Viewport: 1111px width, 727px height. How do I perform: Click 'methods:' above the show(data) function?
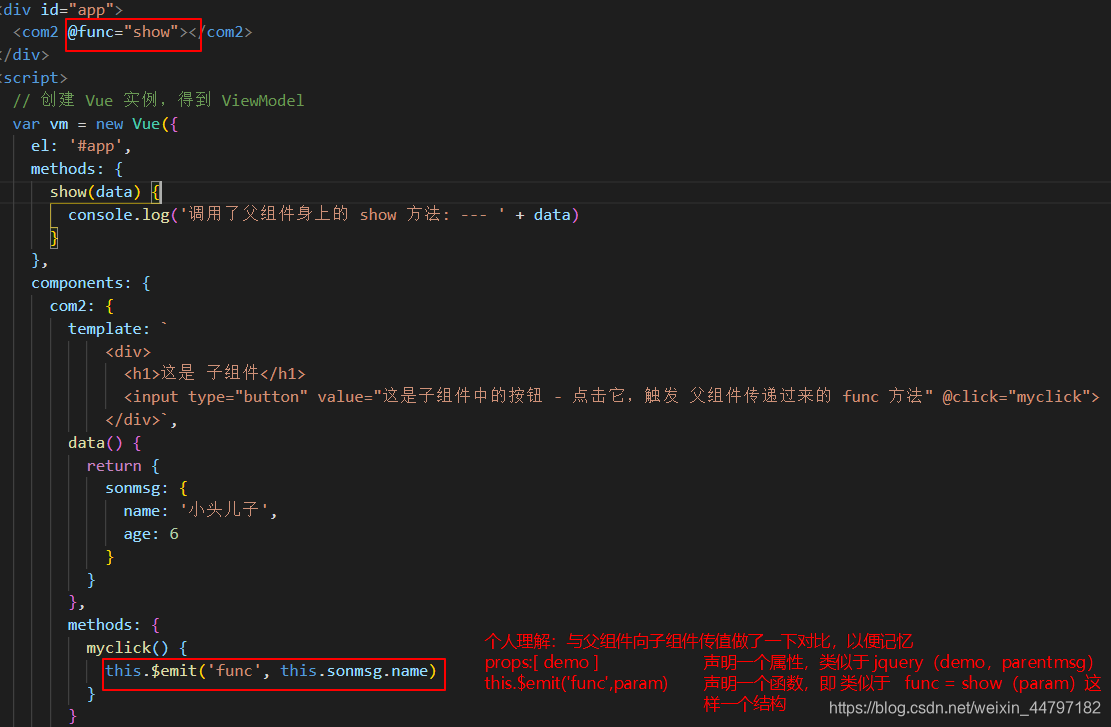(67, 169)
